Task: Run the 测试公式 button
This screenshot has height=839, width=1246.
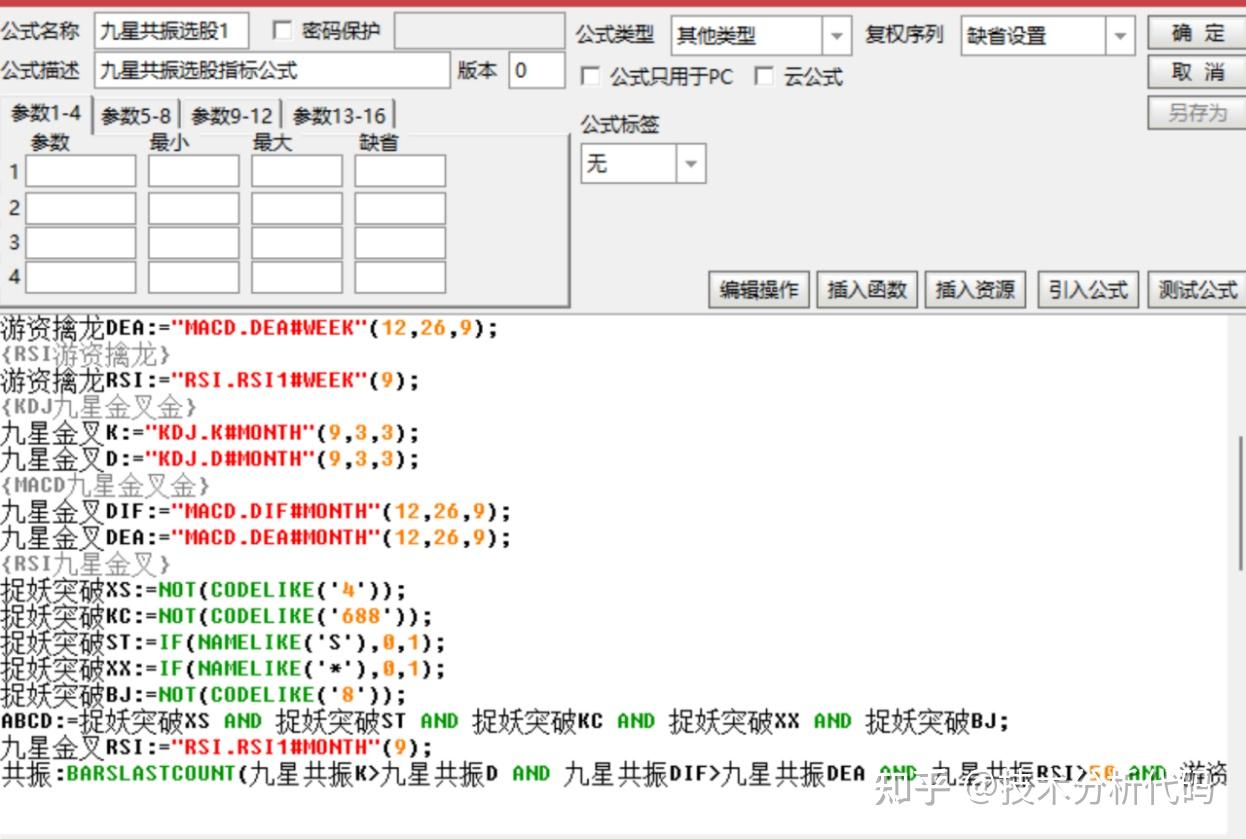Action: 1197,289
